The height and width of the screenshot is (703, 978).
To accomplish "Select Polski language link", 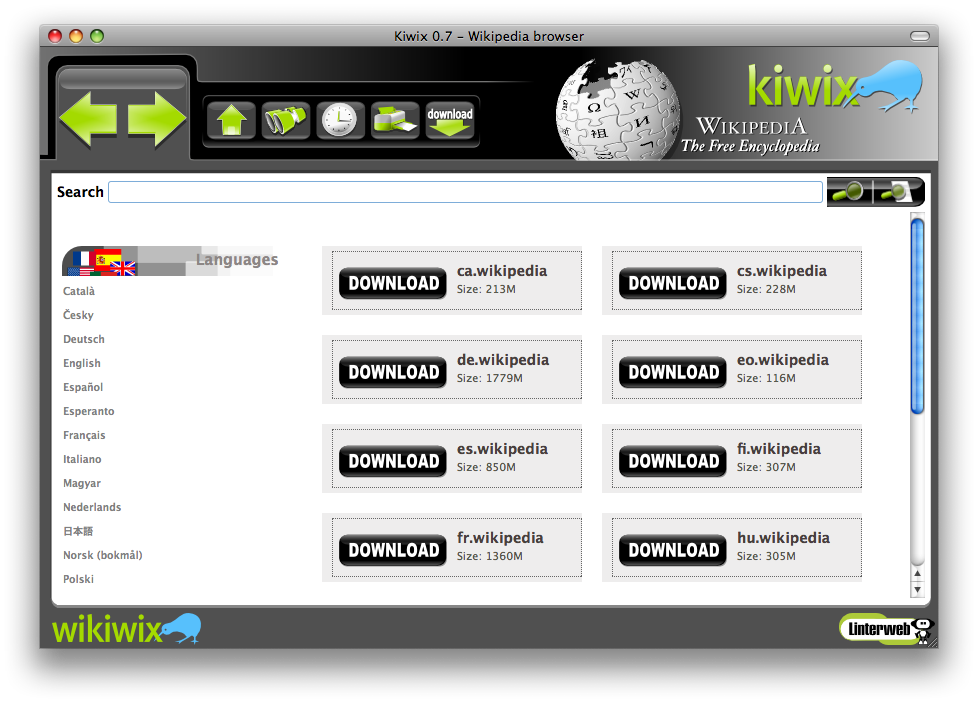I will pos(79,579).
